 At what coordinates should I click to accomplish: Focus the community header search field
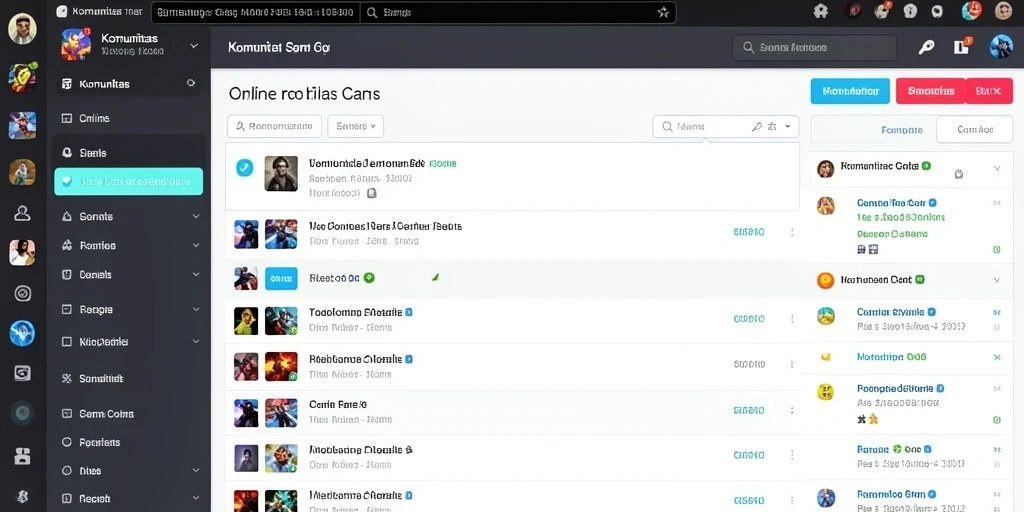(814, 48)
